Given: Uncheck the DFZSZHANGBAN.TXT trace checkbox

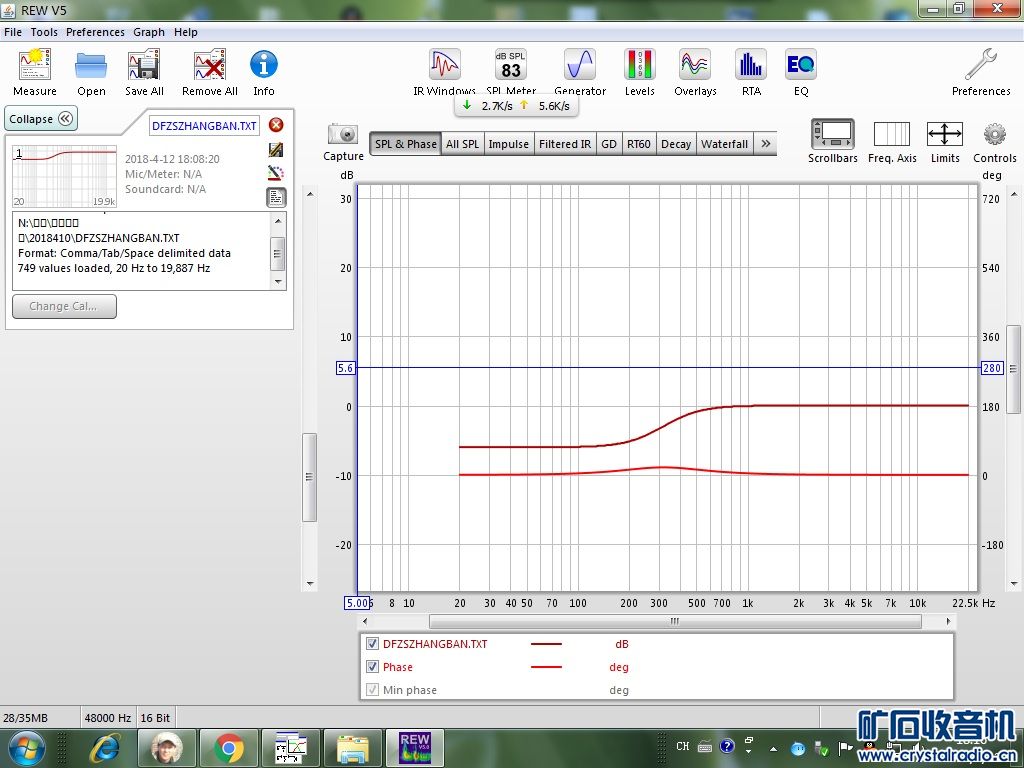Looking at the screenshot, I should click(373, 644).
